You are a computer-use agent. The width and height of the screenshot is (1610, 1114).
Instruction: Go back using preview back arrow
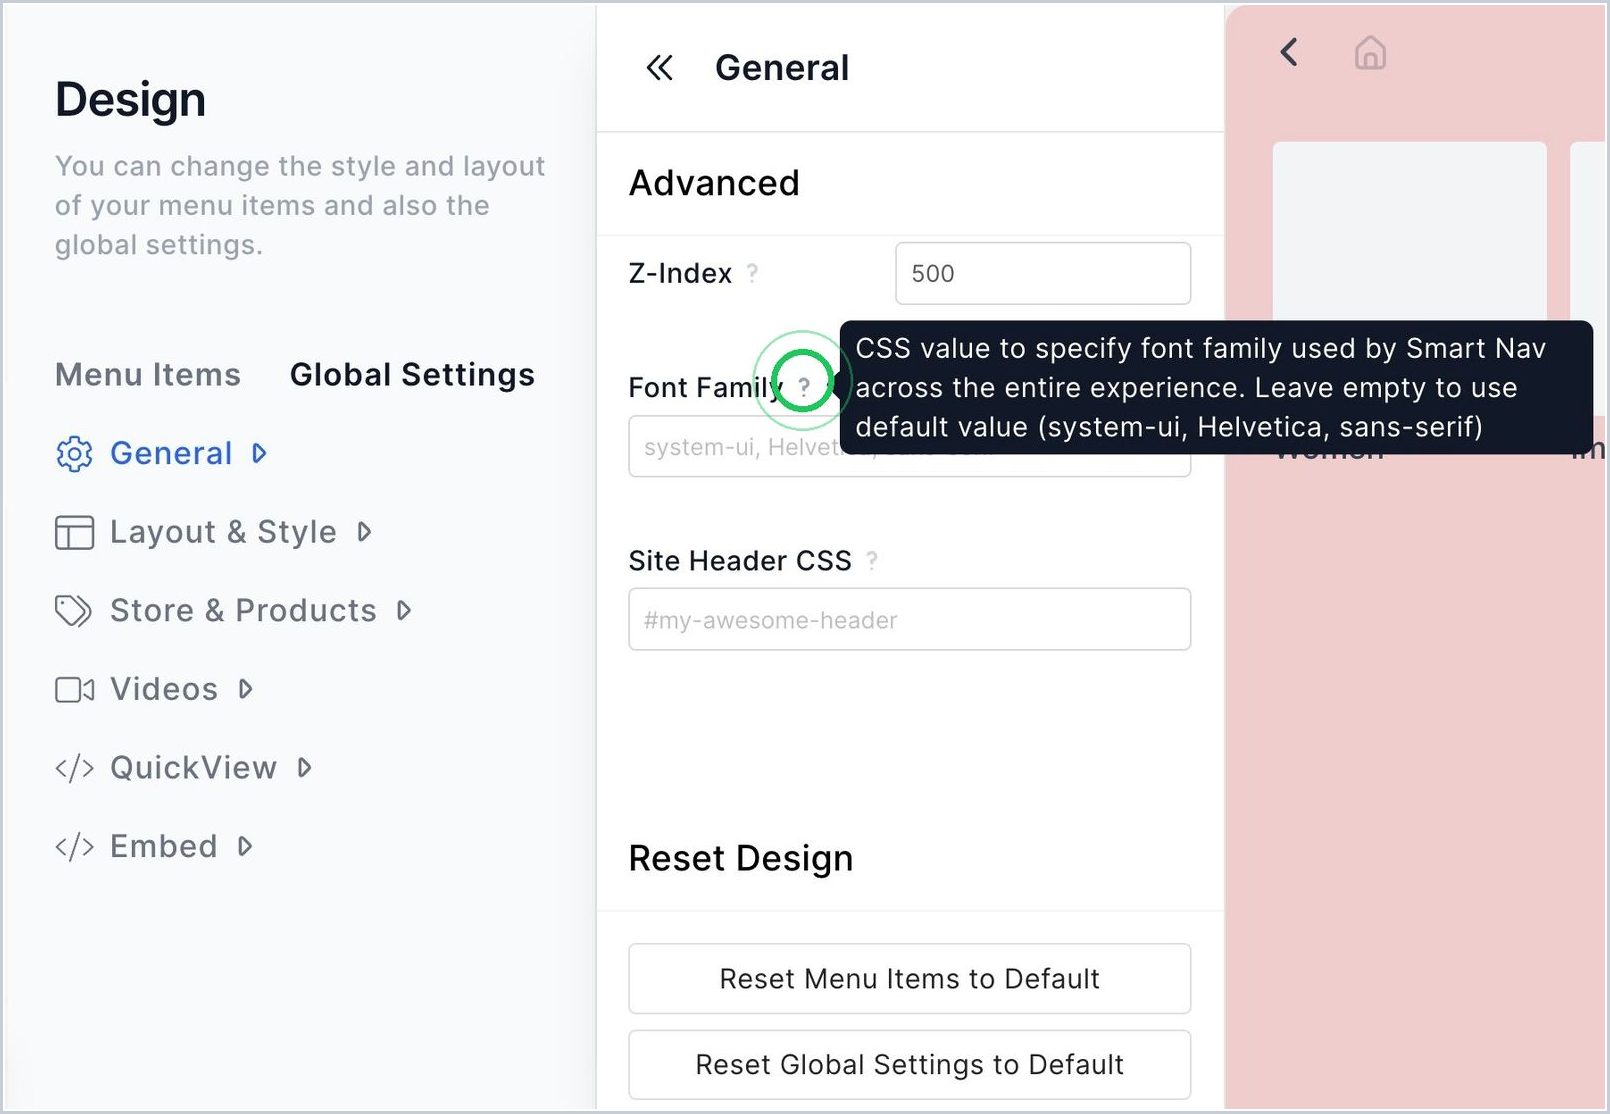coord(1289,52)
